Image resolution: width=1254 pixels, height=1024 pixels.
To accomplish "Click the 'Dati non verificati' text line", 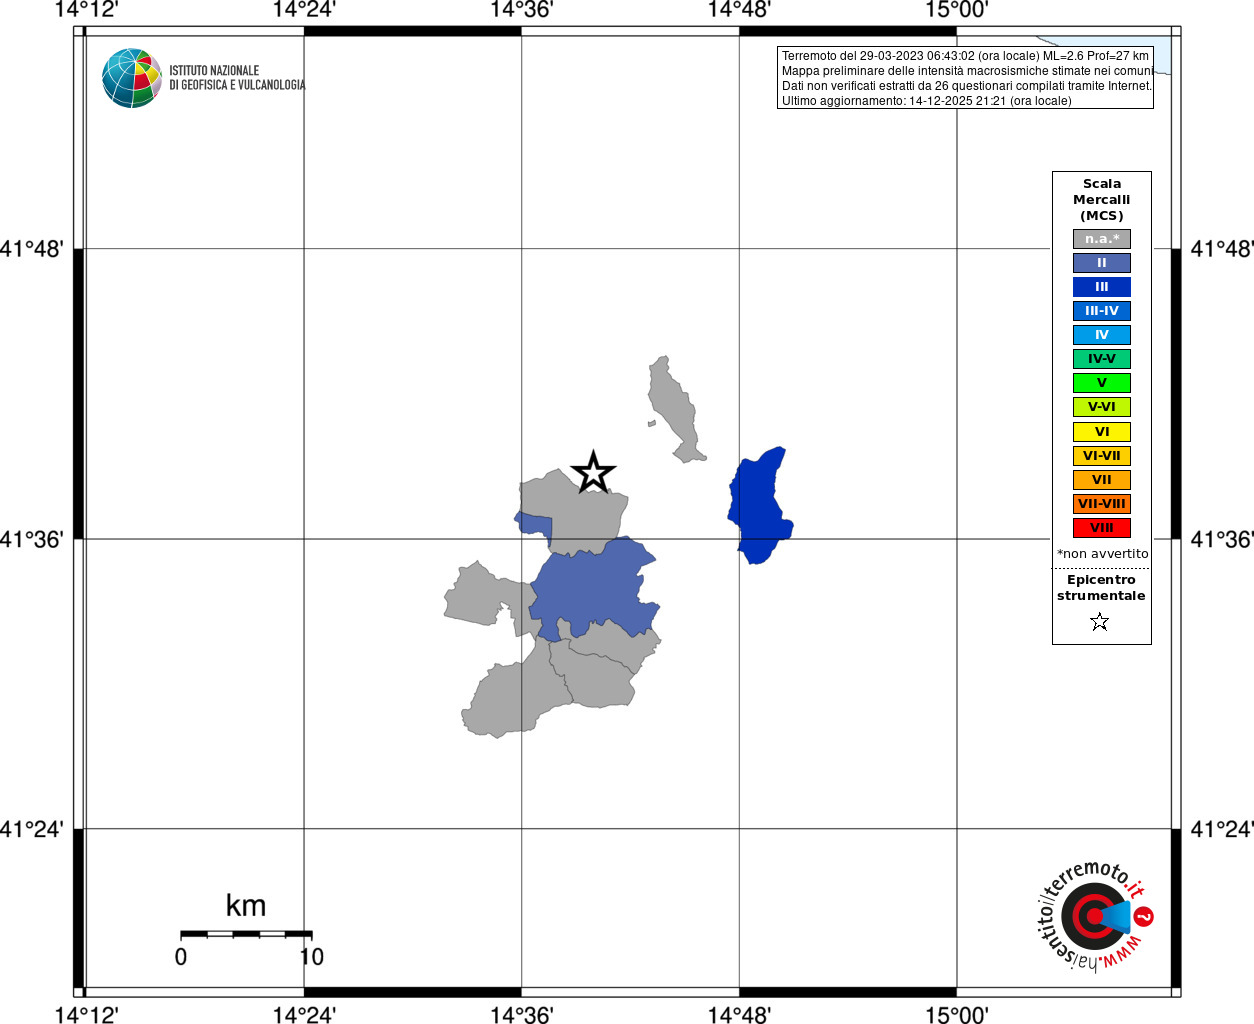I will [x=966, y=86].
